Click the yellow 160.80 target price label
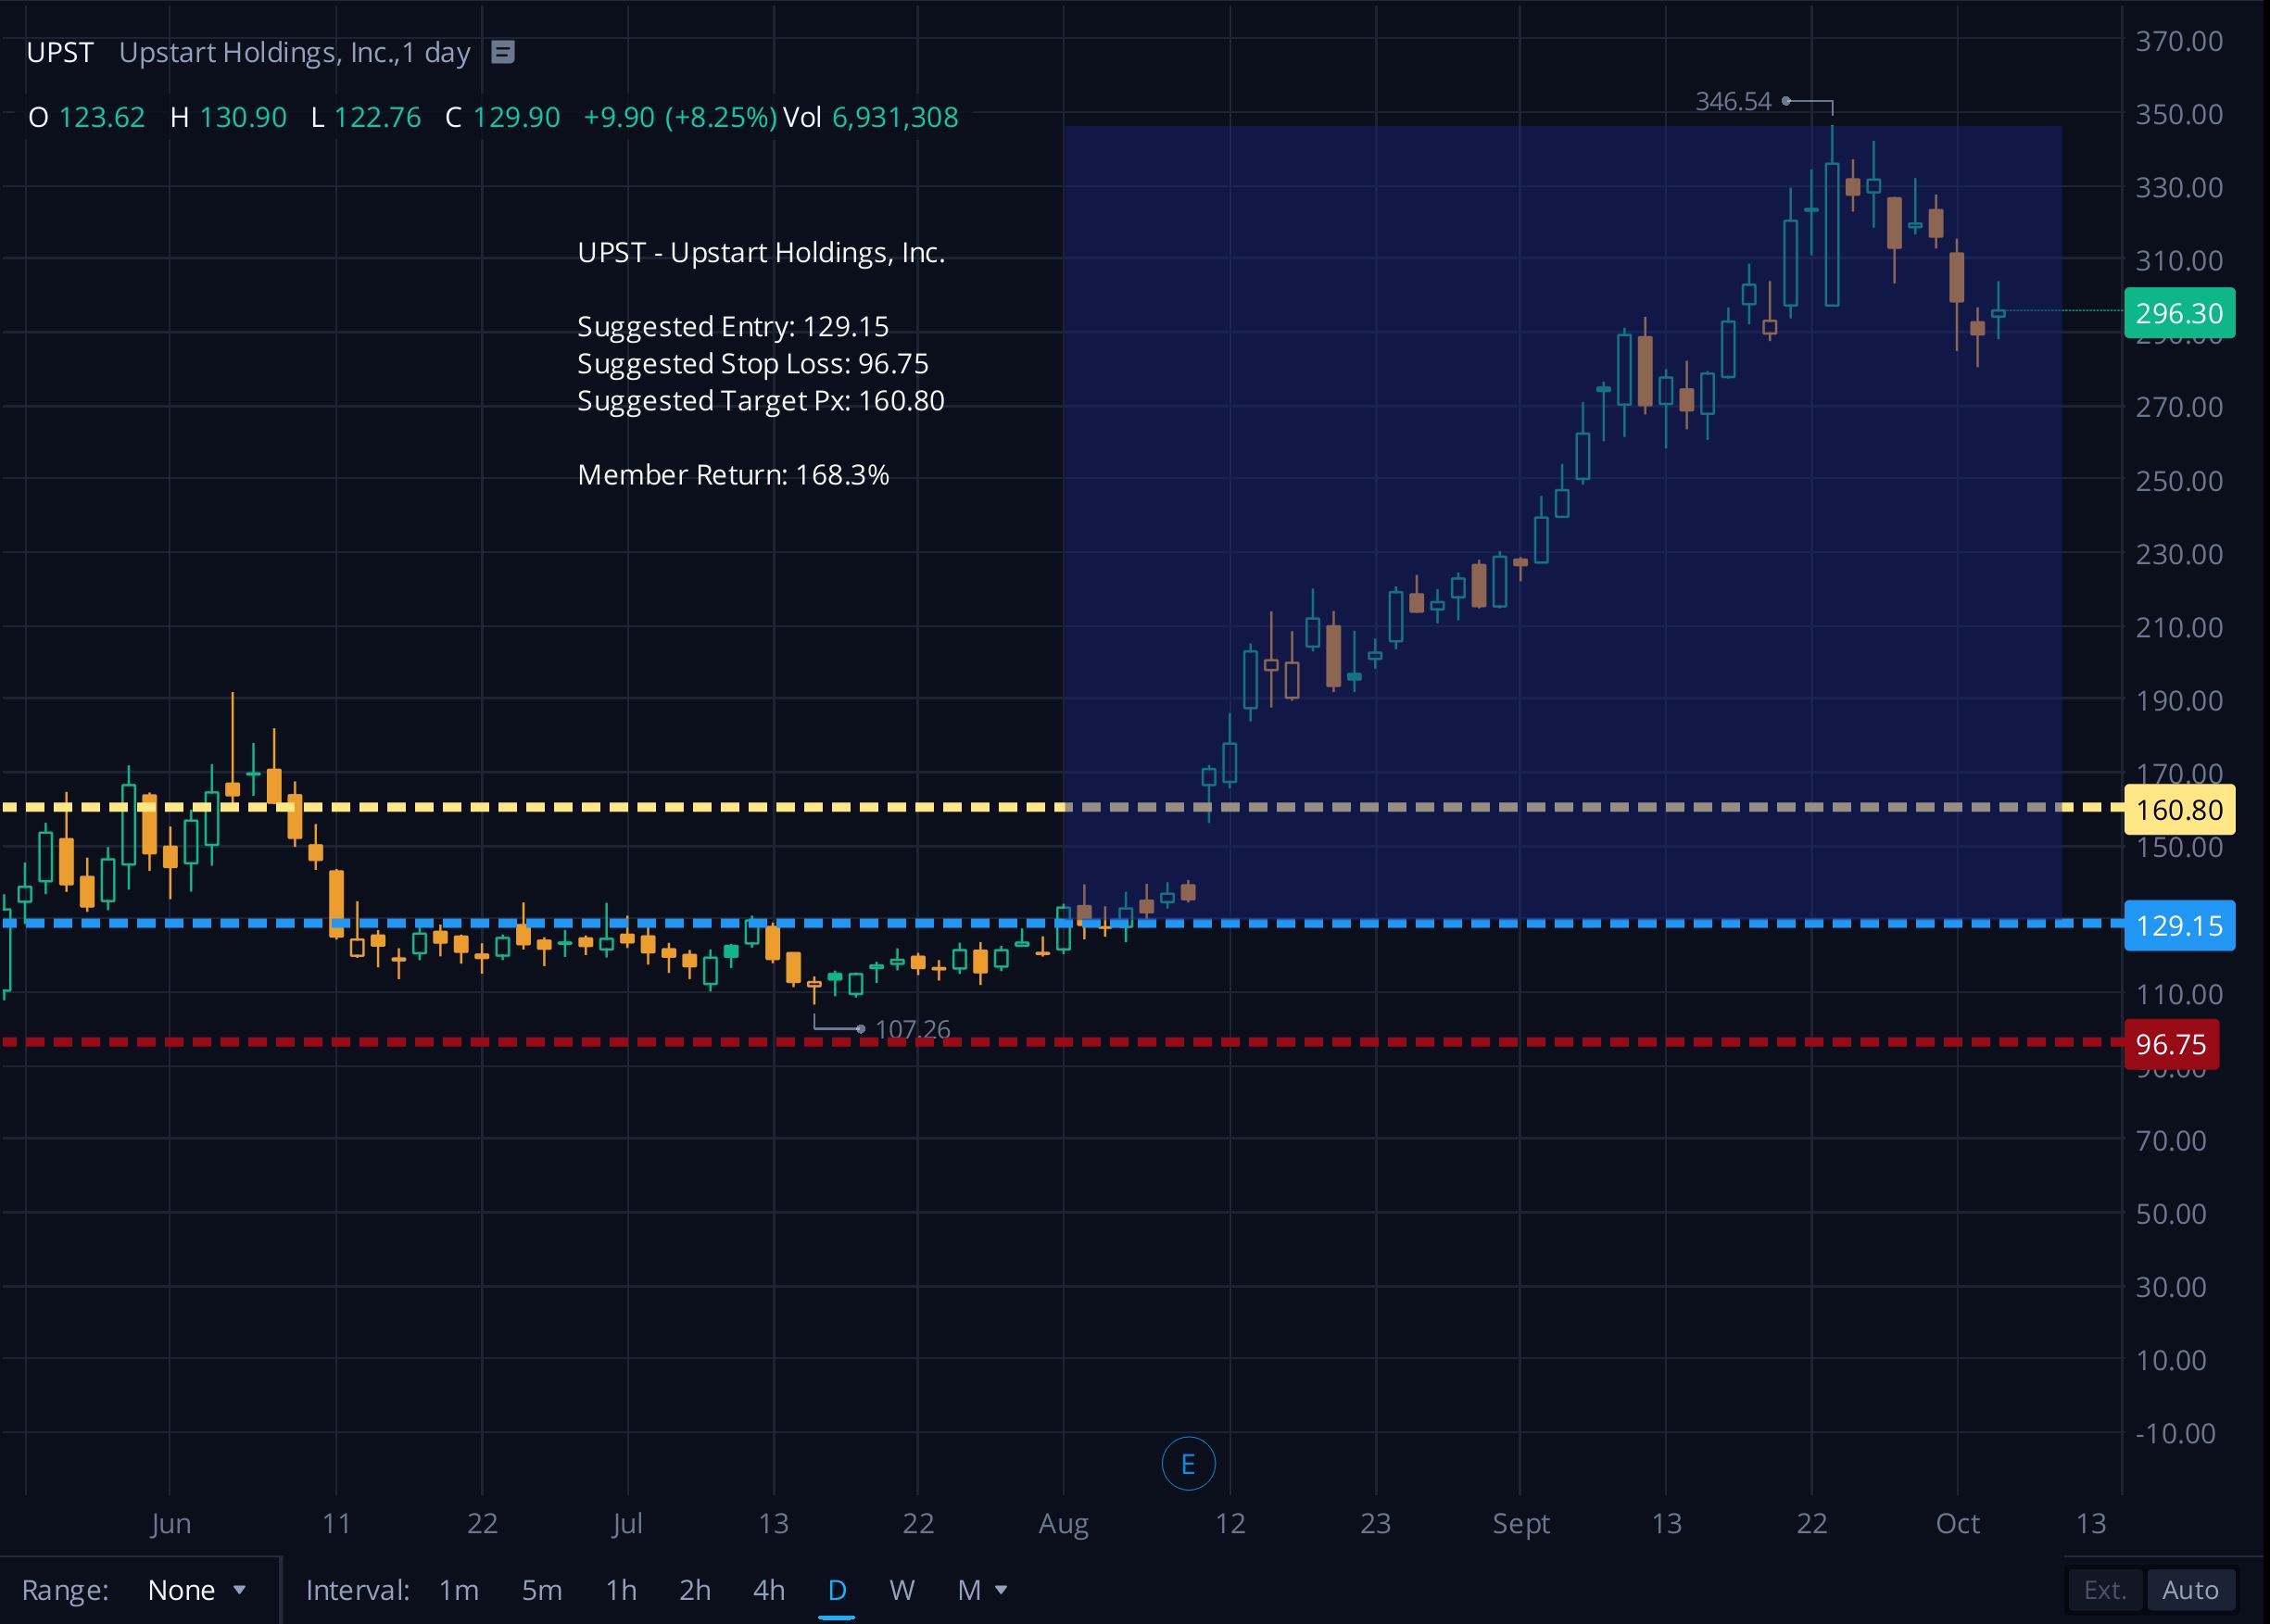The width and height of the screenshot is (2270, 1624). point(2179,809)
